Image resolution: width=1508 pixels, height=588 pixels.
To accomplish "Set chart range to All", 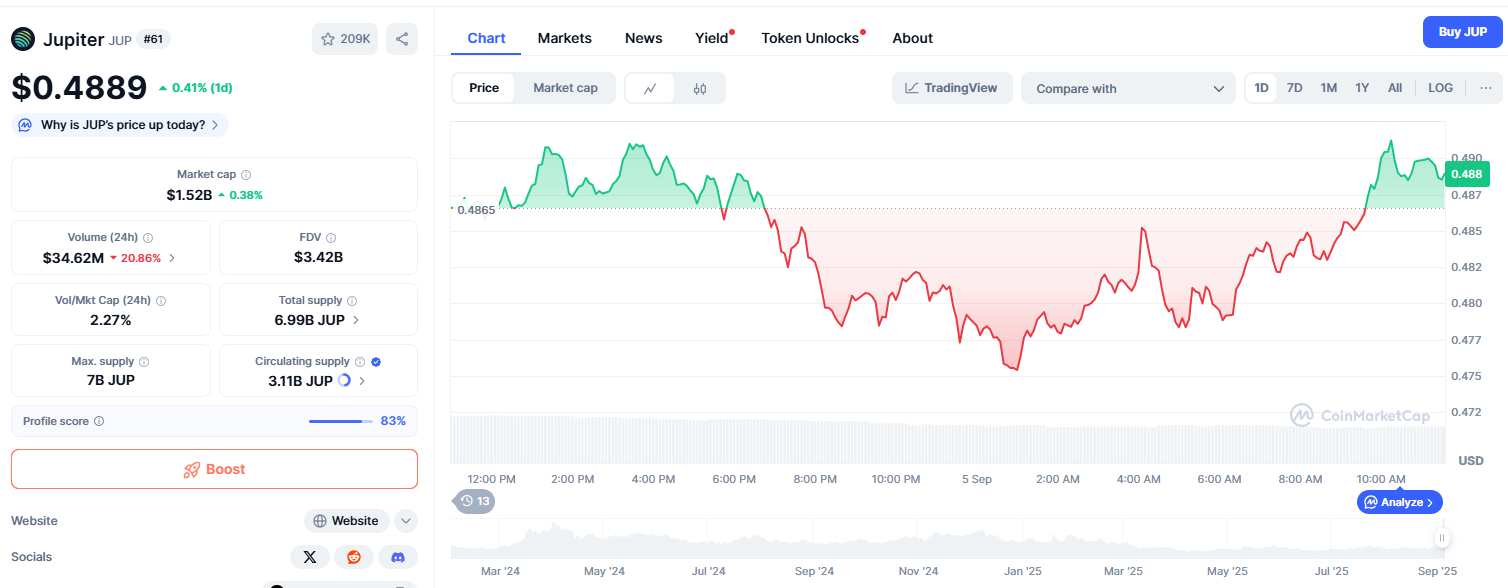I will (1395, 88).
